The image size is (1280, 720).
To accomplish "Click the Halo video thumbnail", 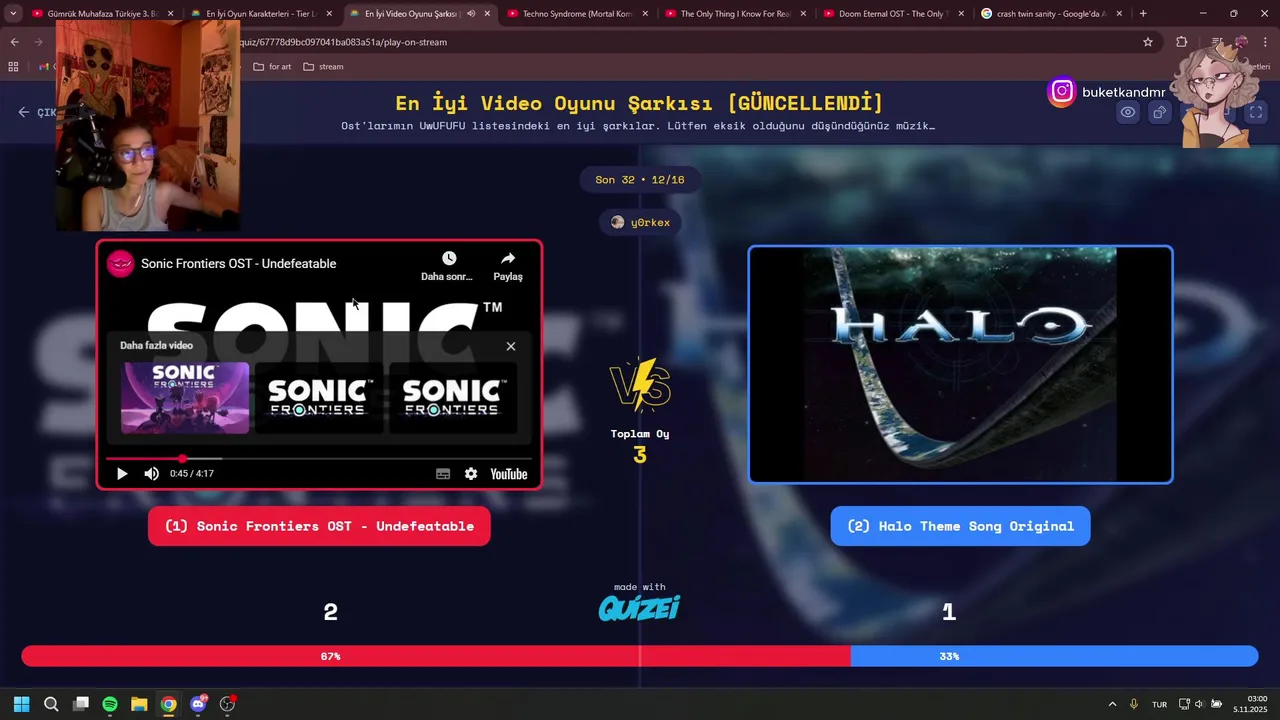I will point(960,365).
